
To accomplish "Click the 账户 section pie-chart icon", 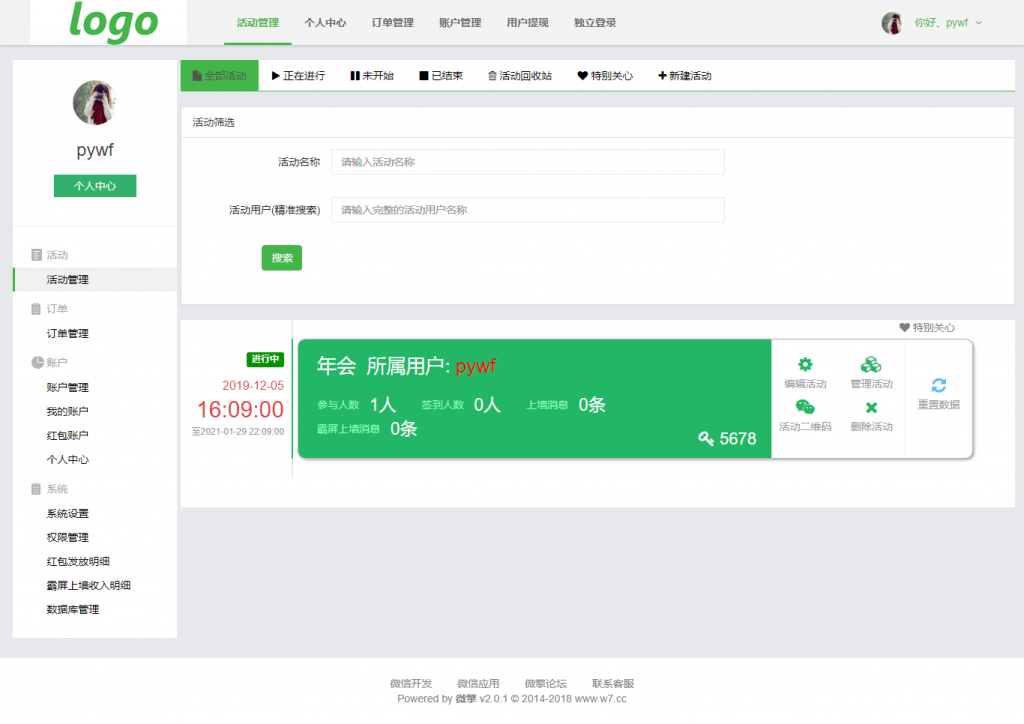I will [37, 362].
